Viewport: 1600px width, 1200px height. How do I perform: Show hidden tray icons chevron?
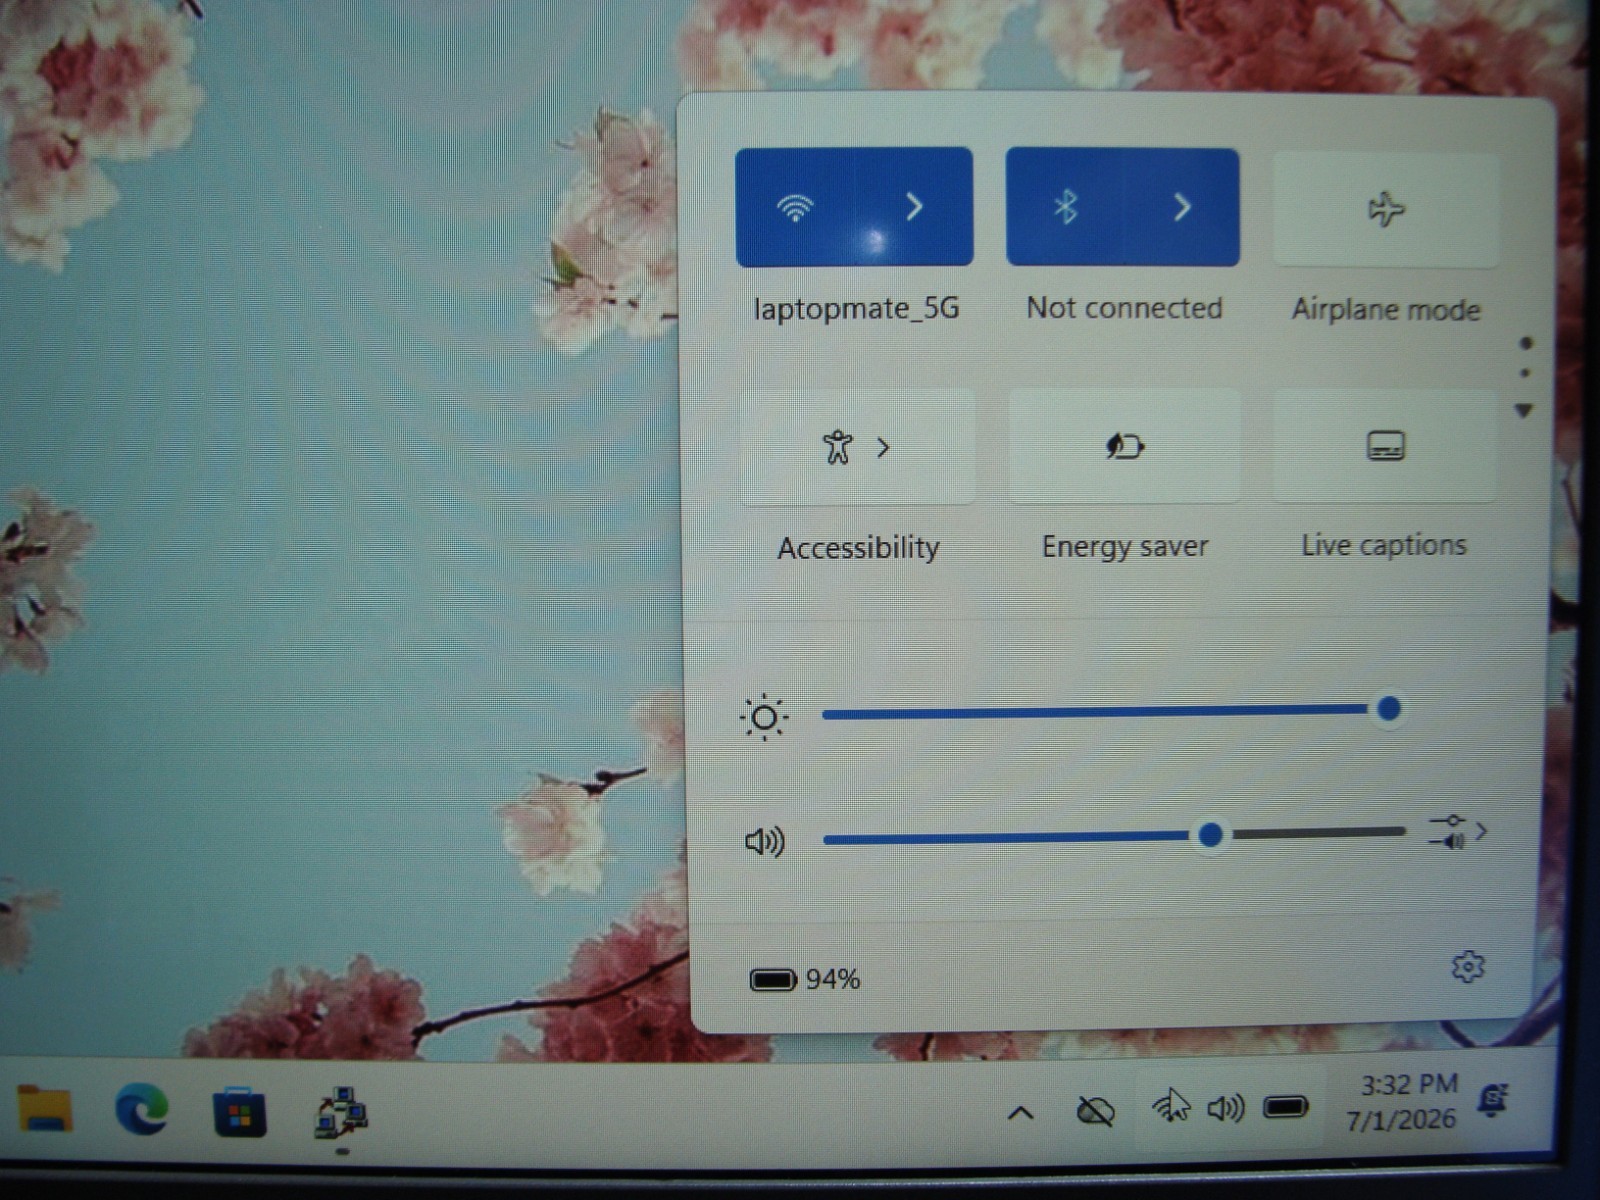coord(1020,1112)
